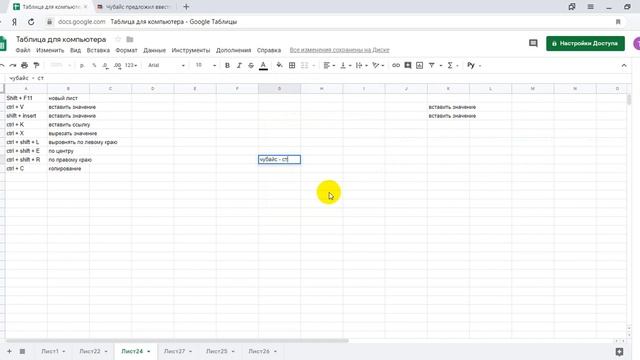Open the borders tool
This screenshot has width=640, height=360.
292,65
